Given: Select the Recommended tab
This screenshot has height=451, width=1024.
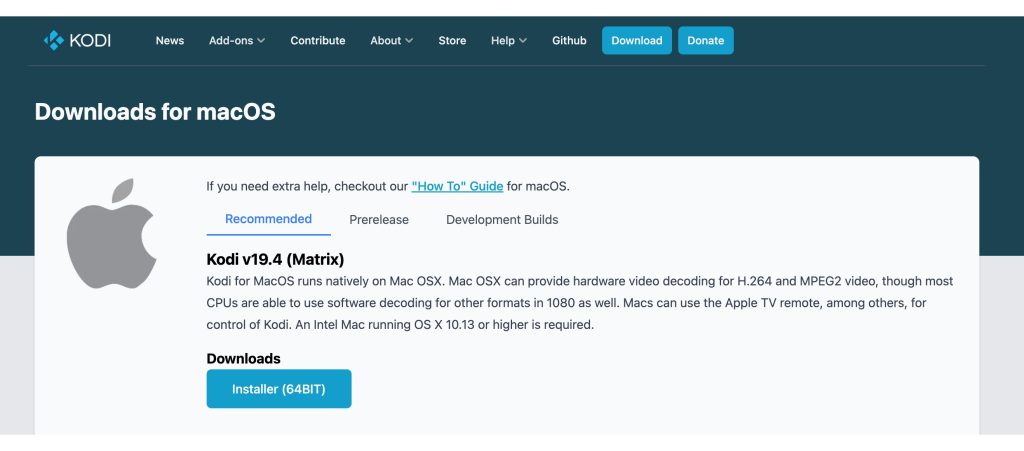Looking at the screenshot, I should point(268,219).
